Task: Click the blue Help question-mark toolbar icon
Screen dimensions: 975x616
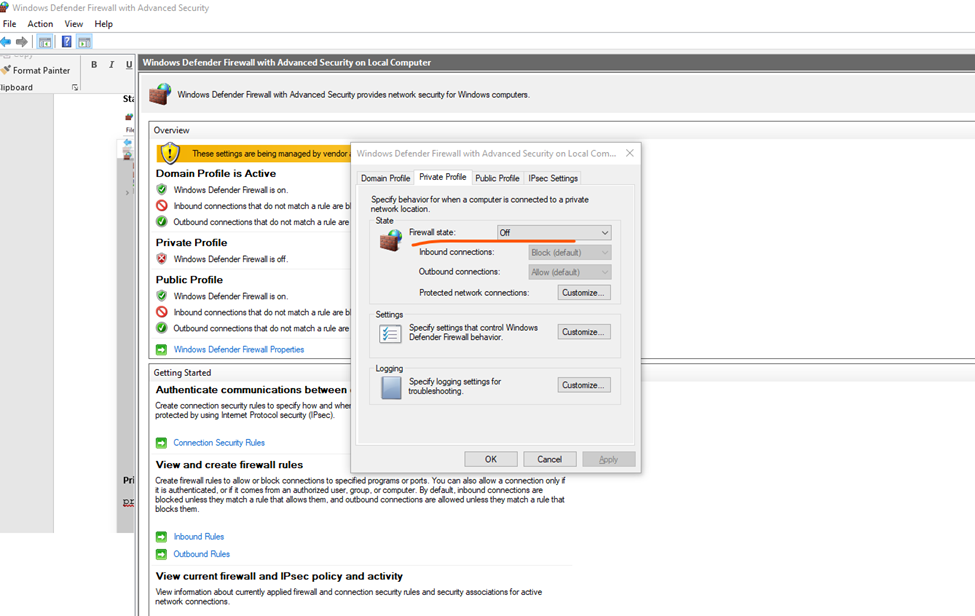Action: click(67, 42)
